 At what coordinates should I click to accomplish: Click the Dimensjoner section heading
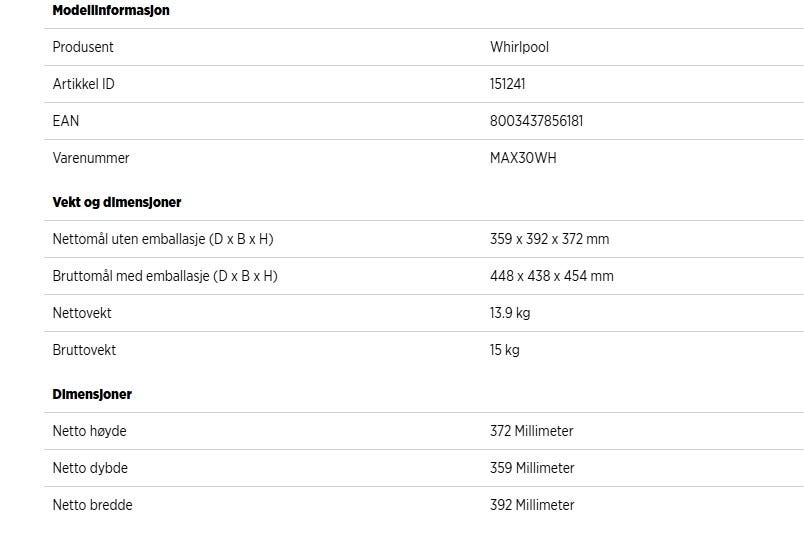click(92, 394)
